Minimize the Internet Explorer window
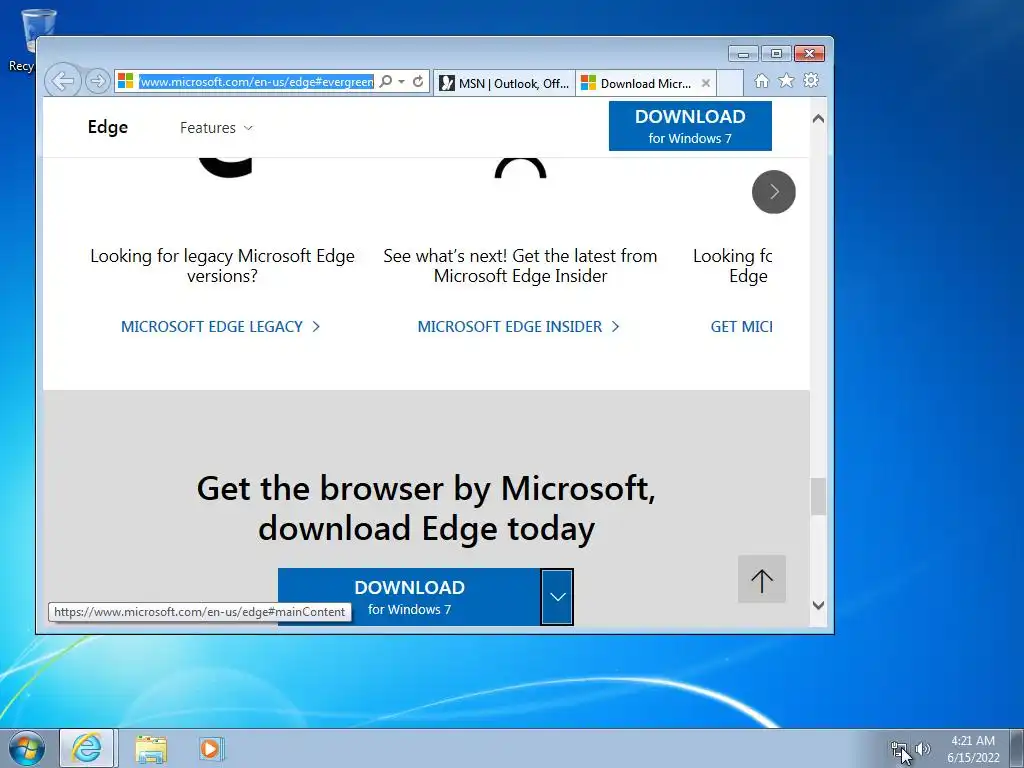 pyautogui.click(x=743, y=54)
